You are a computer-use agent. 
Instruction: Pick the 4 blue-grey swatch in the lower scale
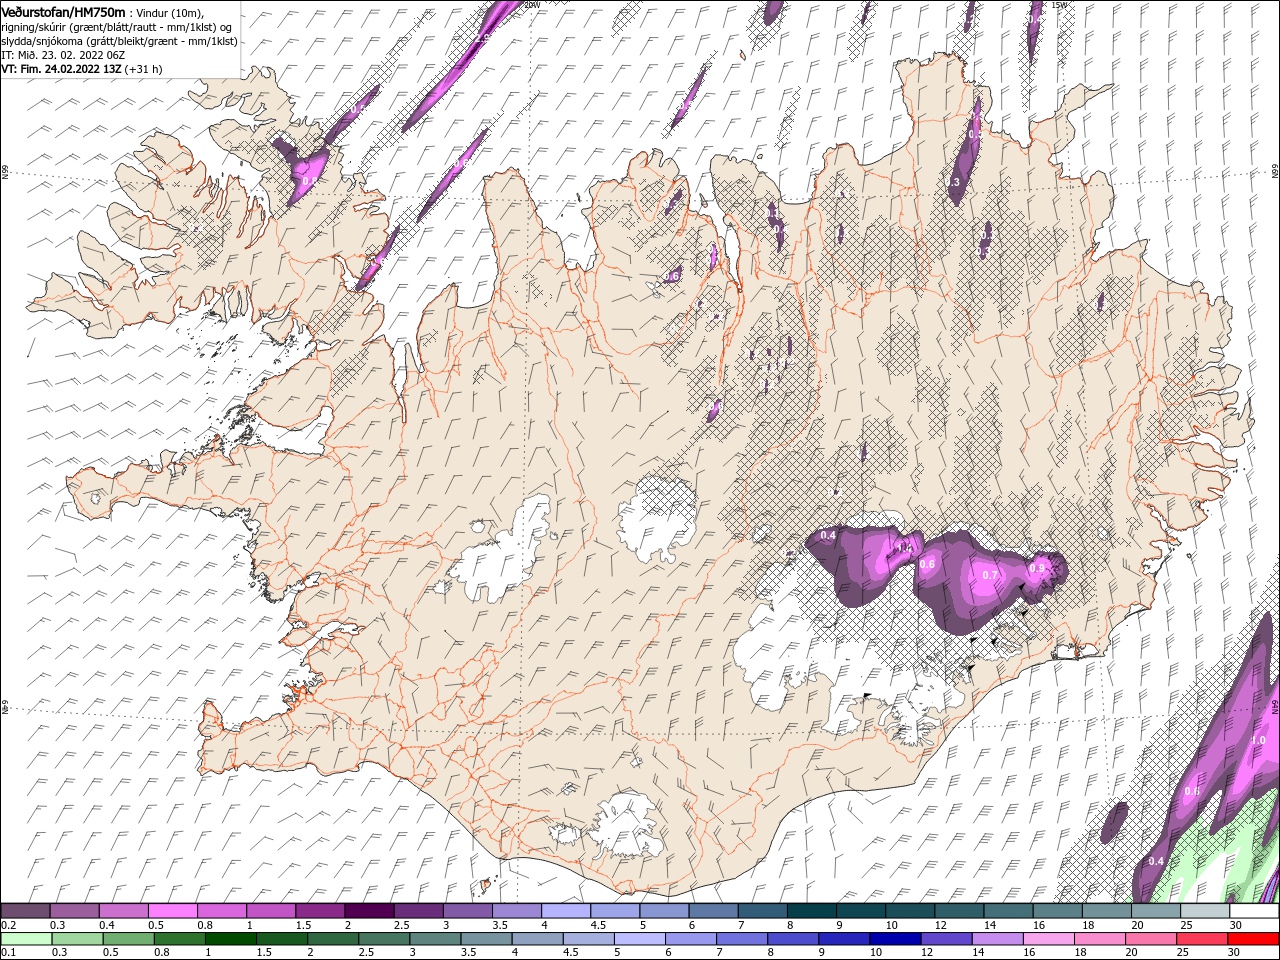[538, 938]
